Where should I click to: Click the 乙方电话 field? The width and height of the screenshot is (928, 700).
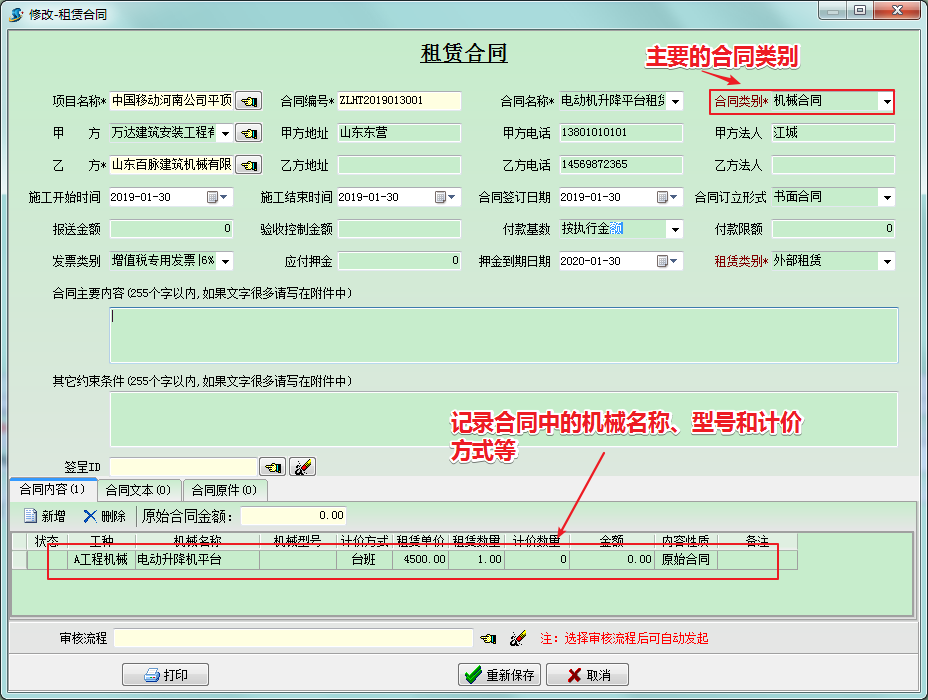pyautogui.click(x=621, y=164)
